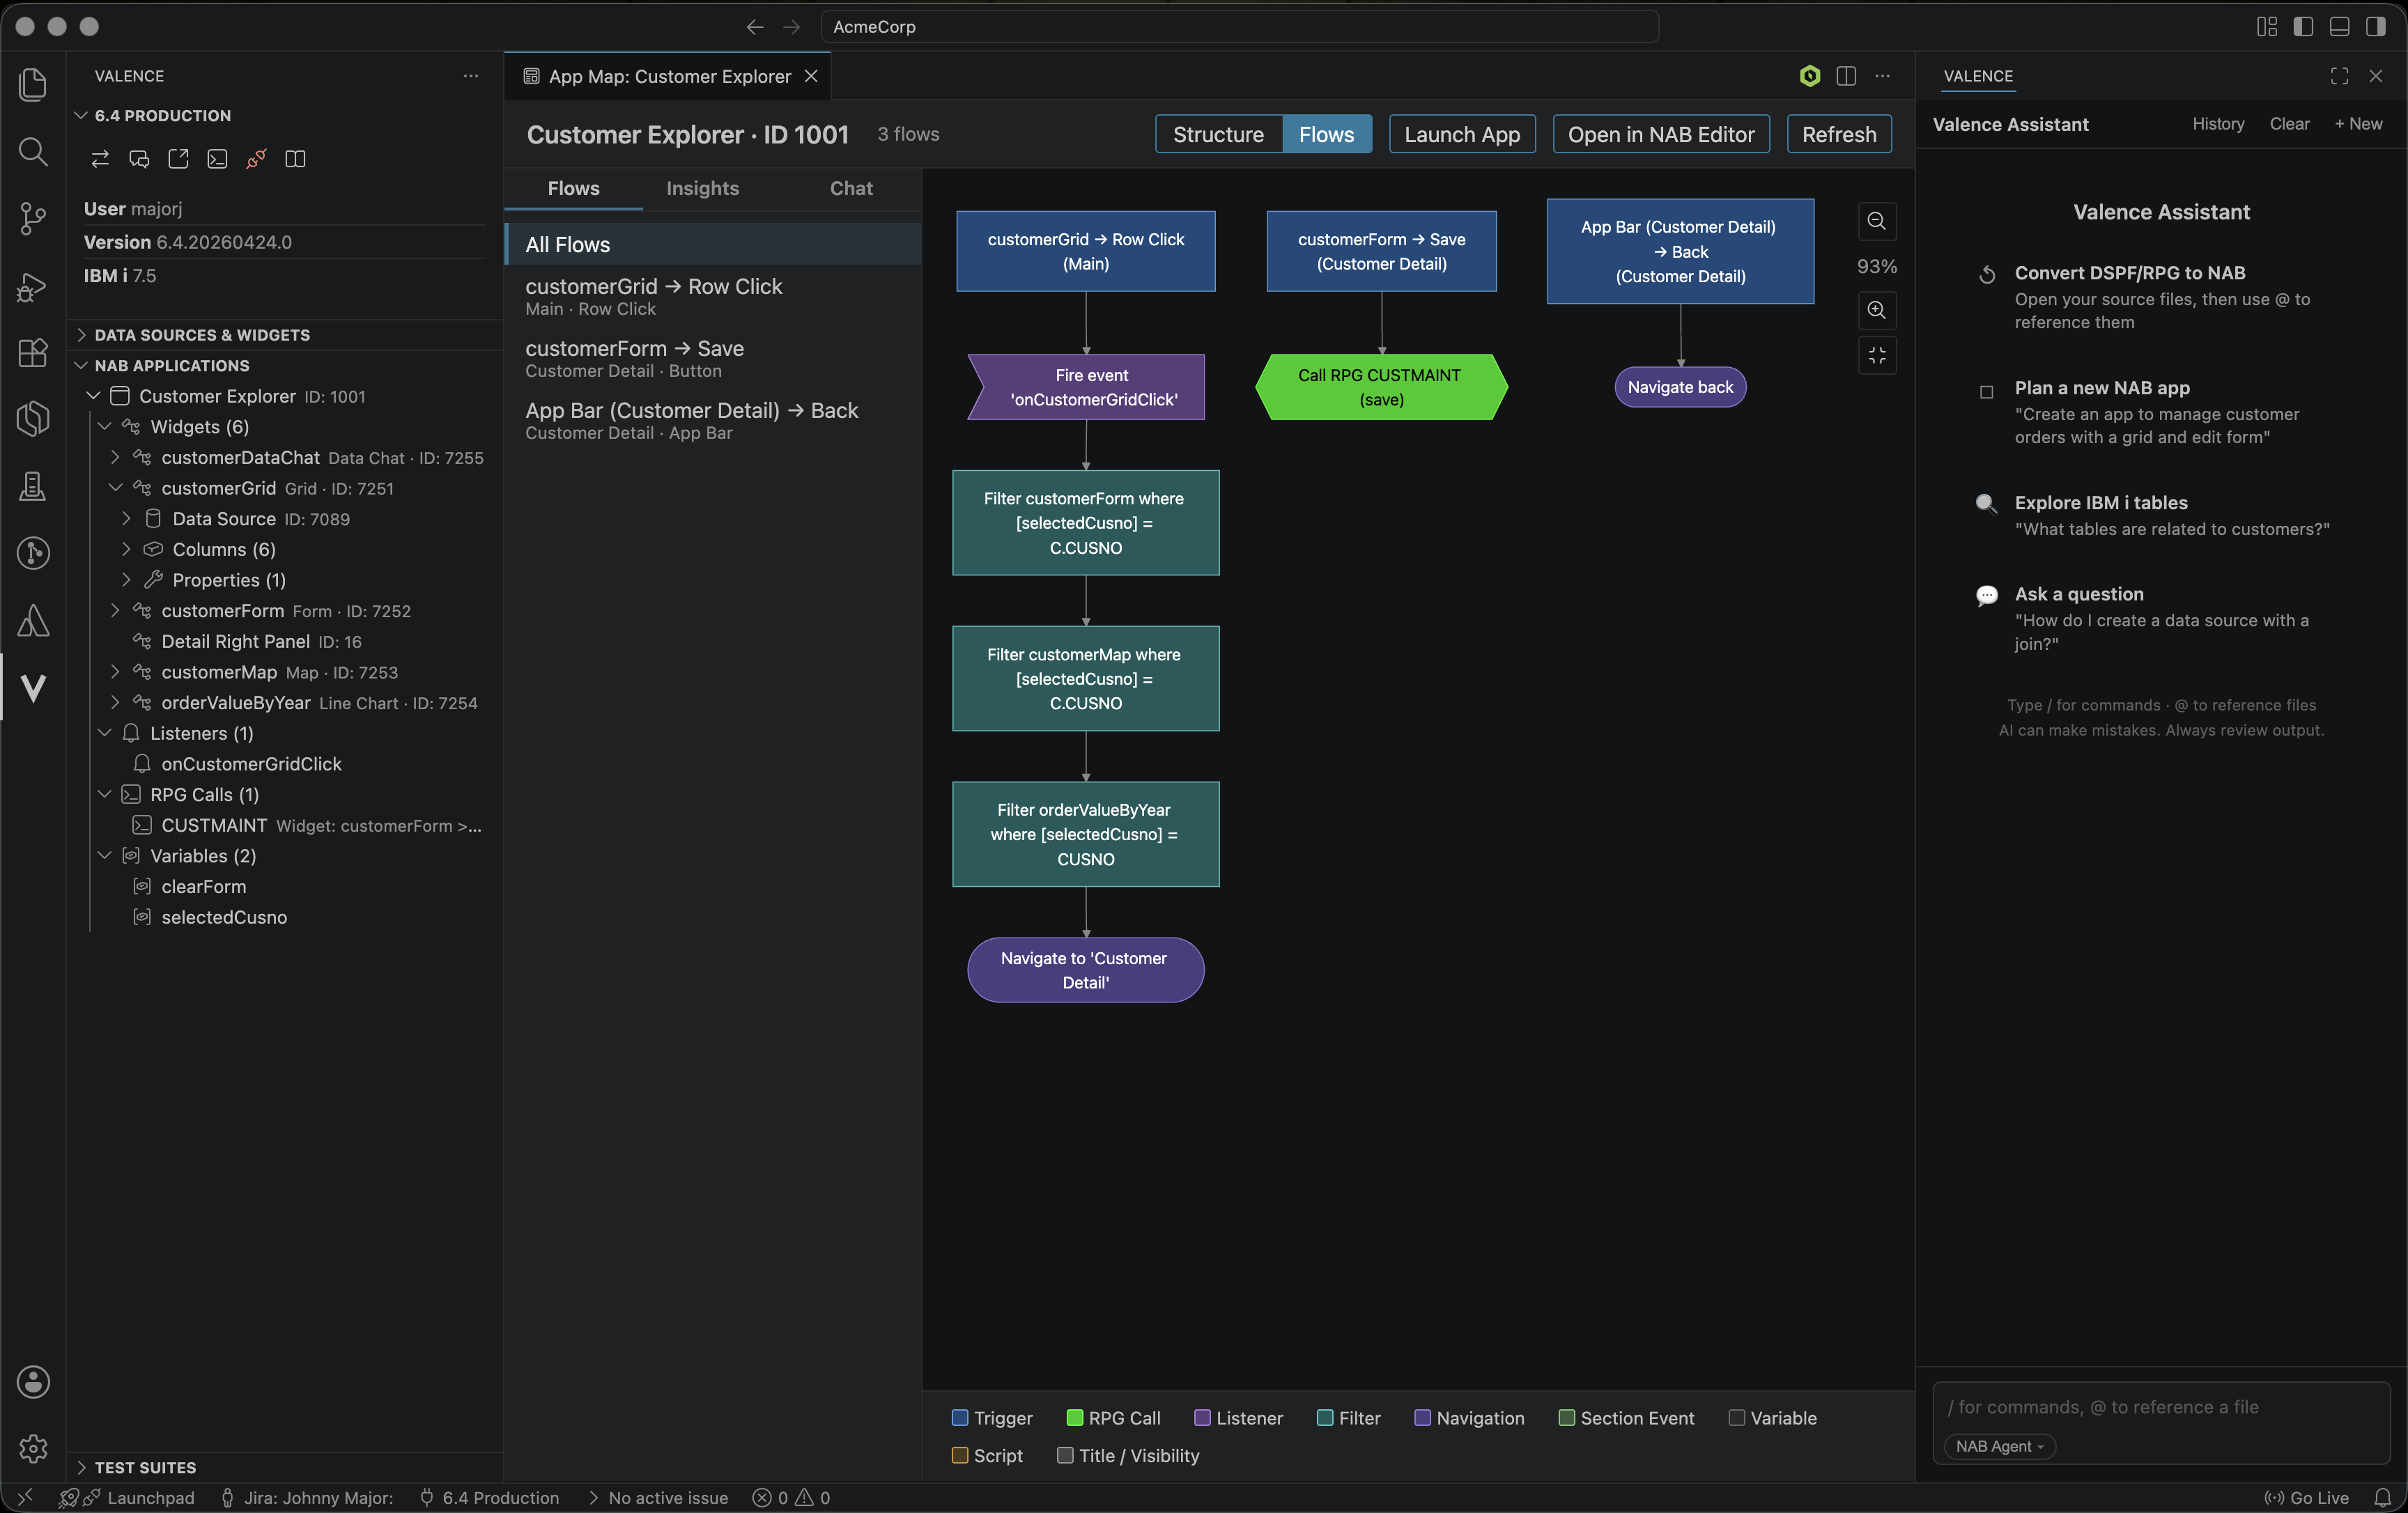
Task: Click the assistant prompt input field
Action: coord(2161,1407)
